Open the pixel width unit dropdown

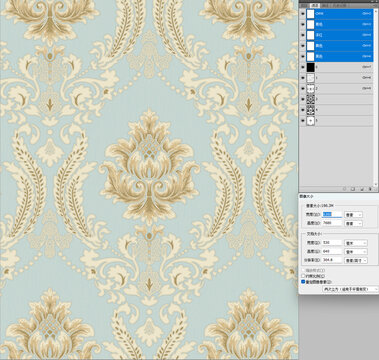click(353, 215)
